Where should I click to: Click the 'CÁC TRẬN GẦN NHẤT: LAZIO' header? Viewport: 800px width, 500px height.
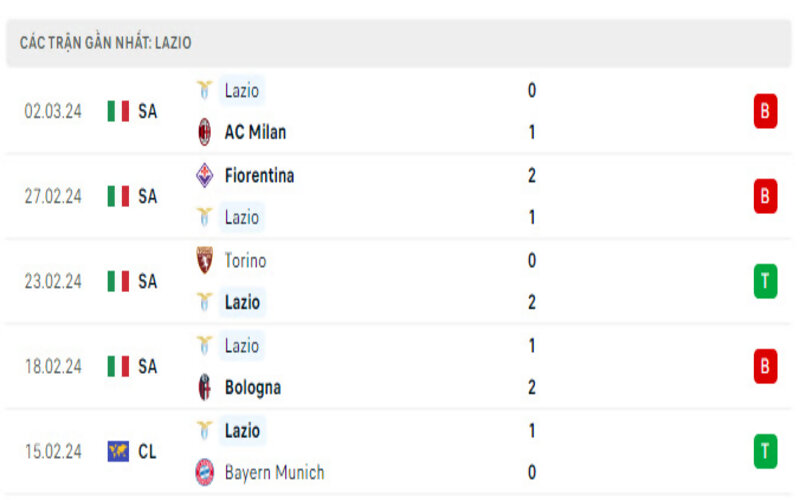click(x=105, y=43)
